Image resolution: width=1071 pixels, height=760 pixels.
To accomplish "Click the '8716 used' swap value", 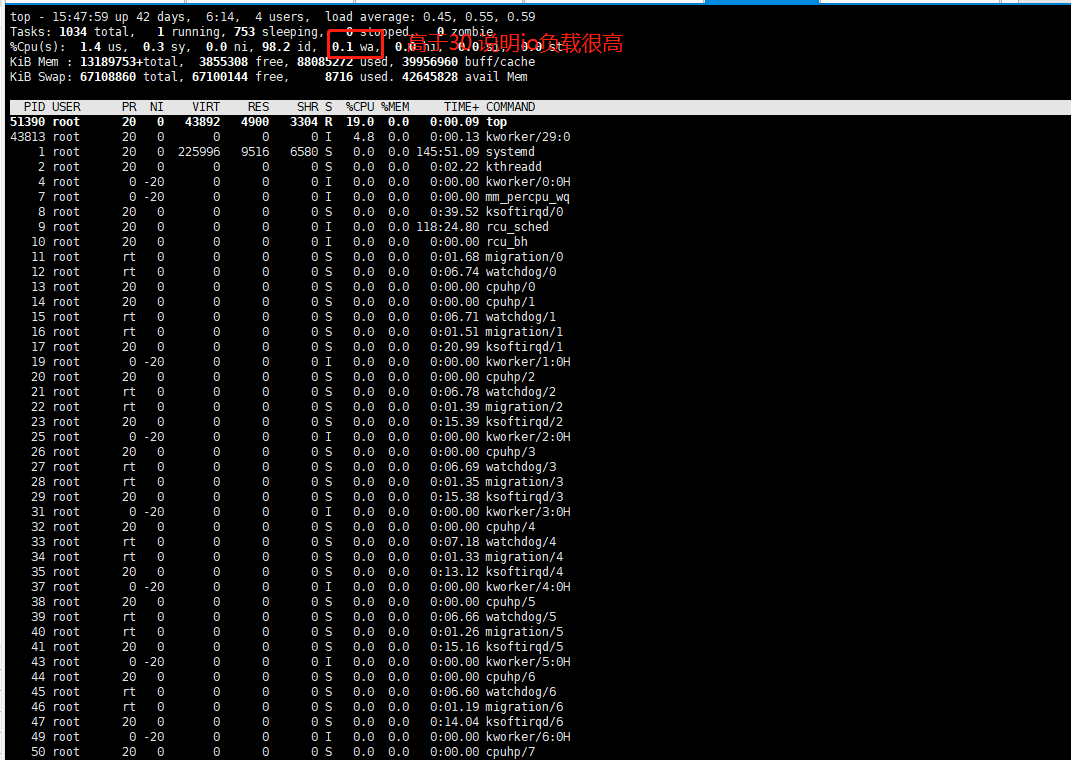I will click(357, 77).
